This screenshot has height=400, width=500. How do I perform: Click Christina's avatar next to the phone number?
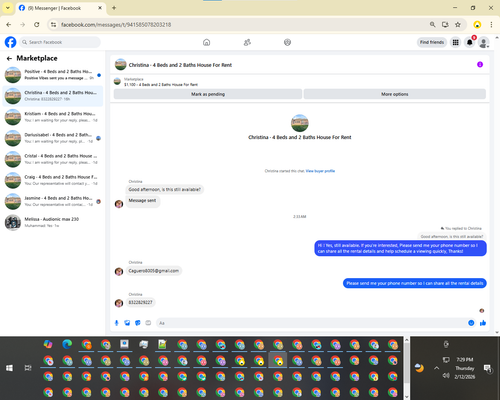click(x=119, y=303)
